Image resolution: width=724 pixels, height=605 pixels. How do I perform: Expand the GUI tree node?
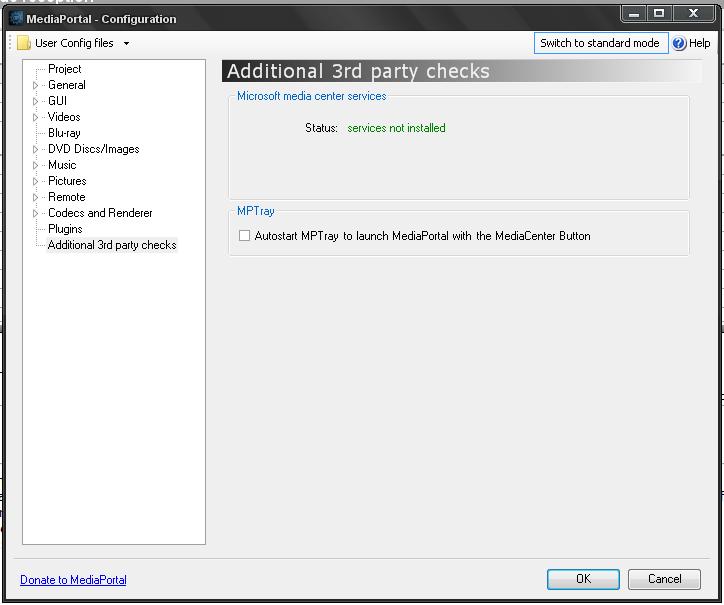(35, 101)
